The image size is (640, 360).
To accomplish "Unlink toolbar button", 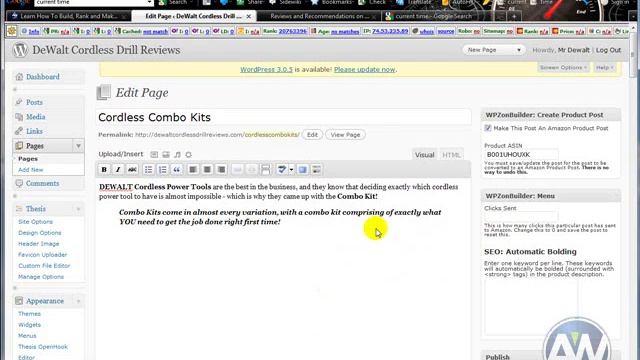I will [x=251, y=169].
